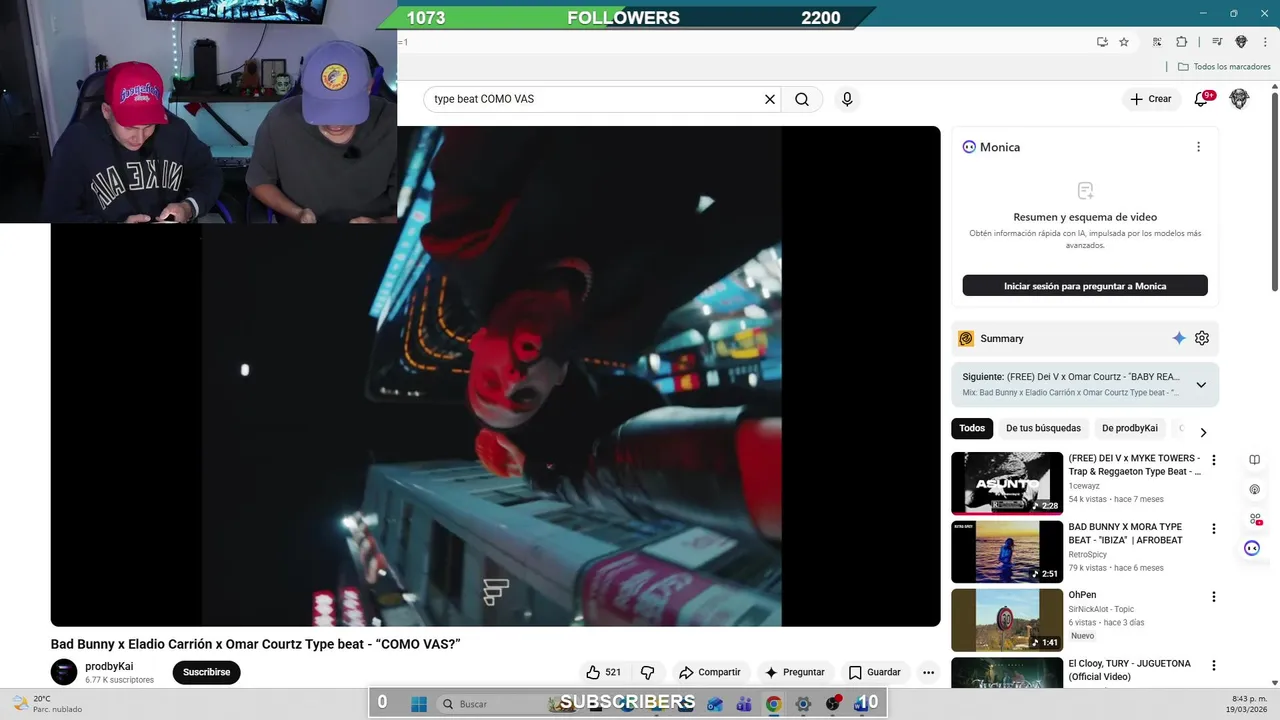Click the blue sparkle icon in Summary

pyautogui.click(x=1179, y=338)
